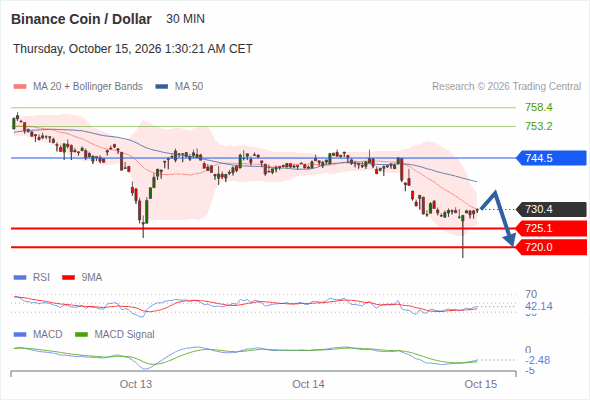
Task: Click the MACD legend label
Action: point(47,335)
